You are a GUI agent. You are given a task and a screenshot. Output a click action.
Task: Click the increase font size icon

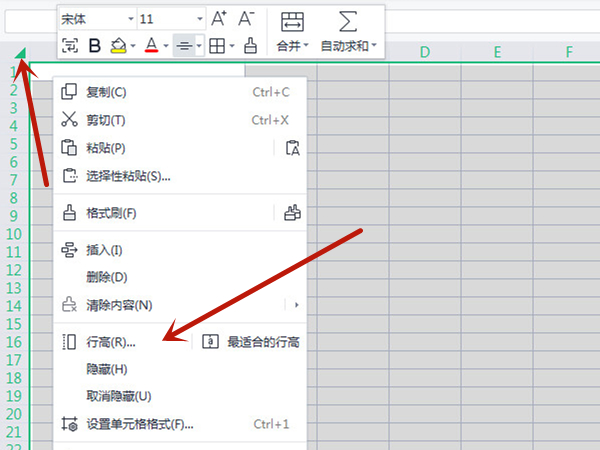tap(219, 19)
